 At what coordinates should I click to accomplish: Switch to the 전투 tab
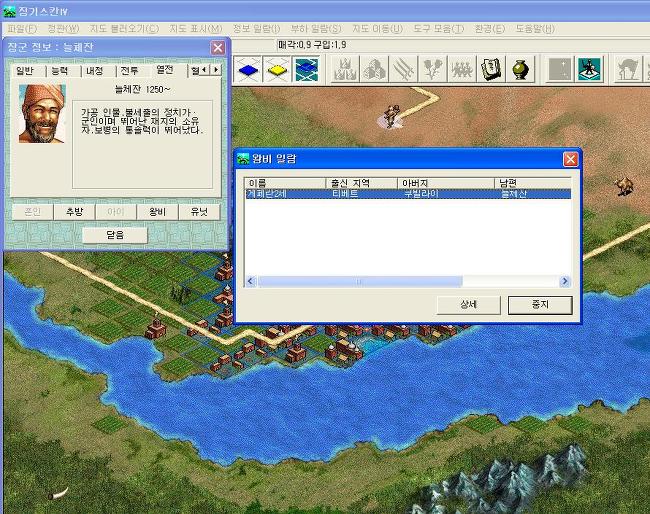point(130,71)
